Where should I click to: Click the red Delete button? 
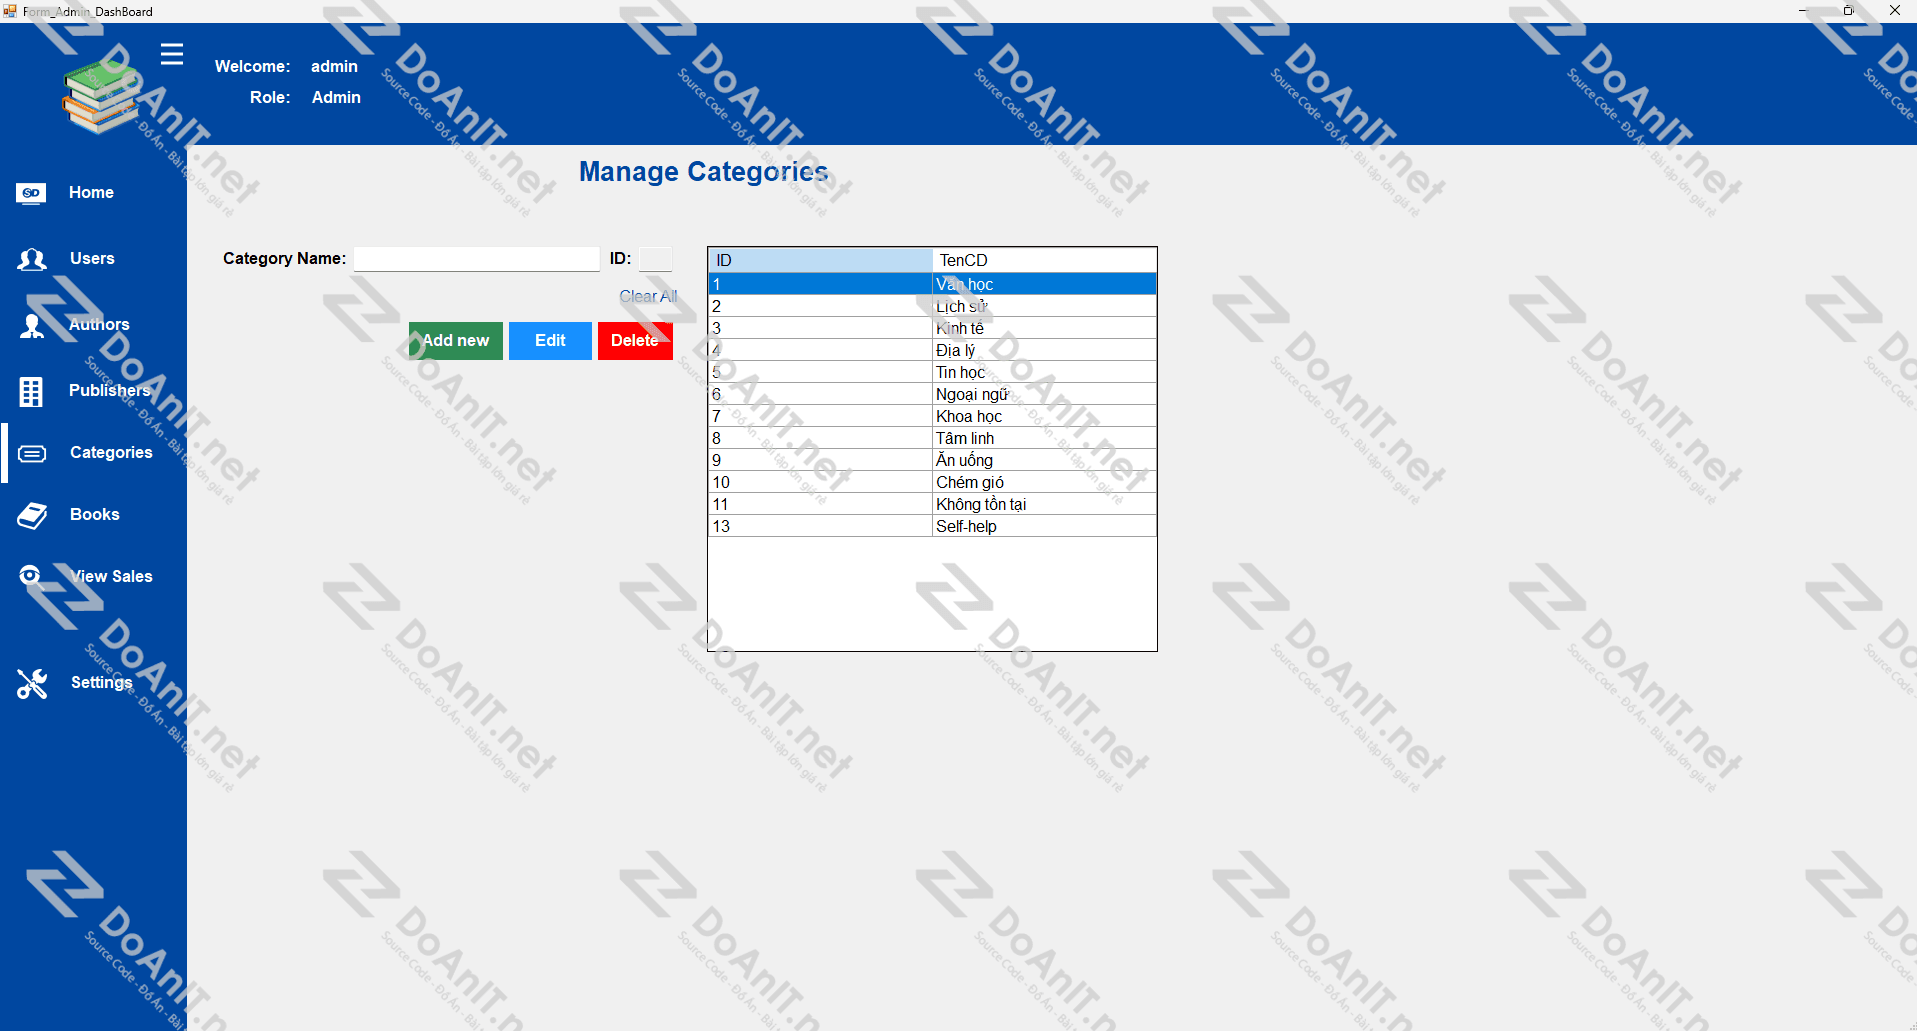pos(635,341)
